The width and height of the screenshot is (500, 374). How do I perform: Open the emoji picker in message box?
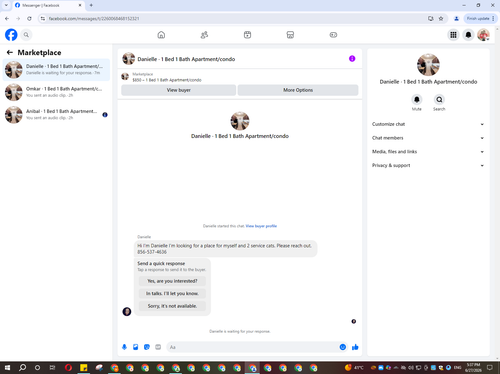343,347
